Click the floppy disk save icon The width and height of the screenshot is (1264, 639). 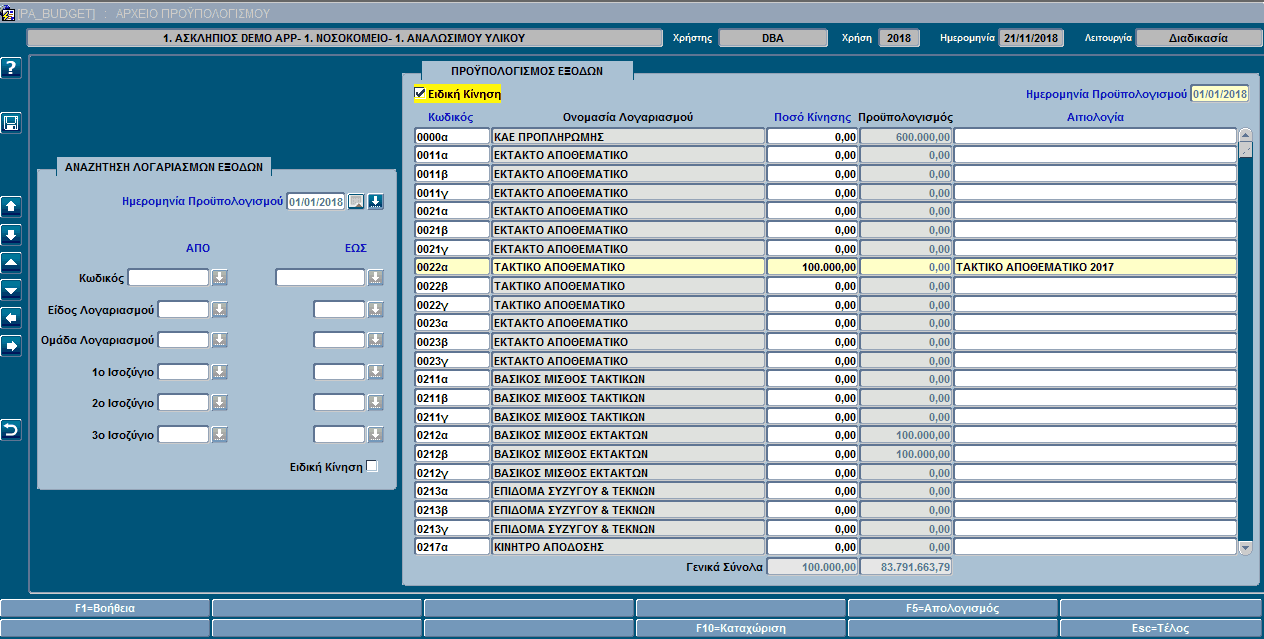(11, 123)
